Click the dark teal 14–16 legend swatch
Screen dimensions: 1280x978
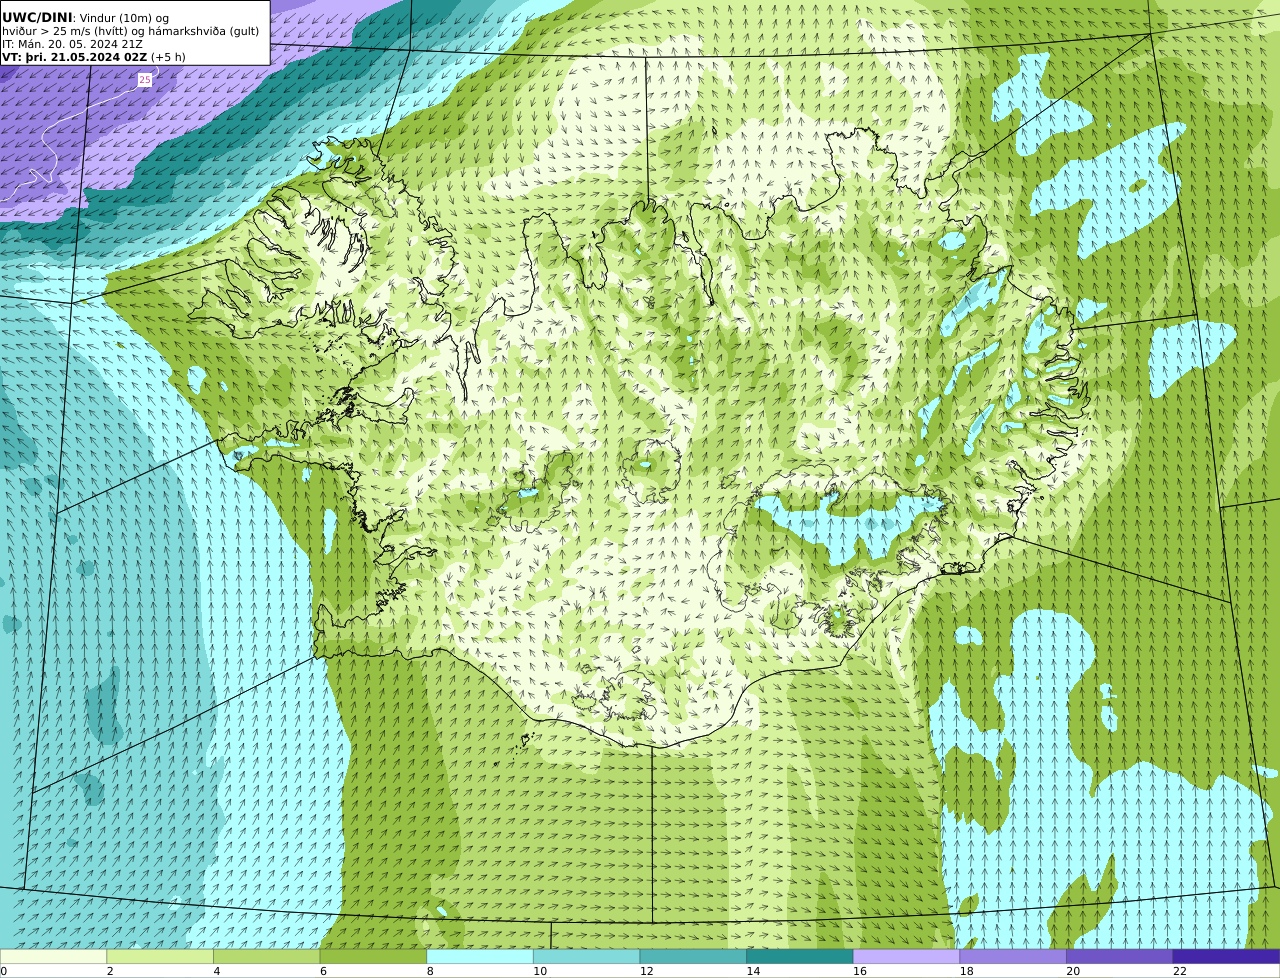tap(800, 956)
